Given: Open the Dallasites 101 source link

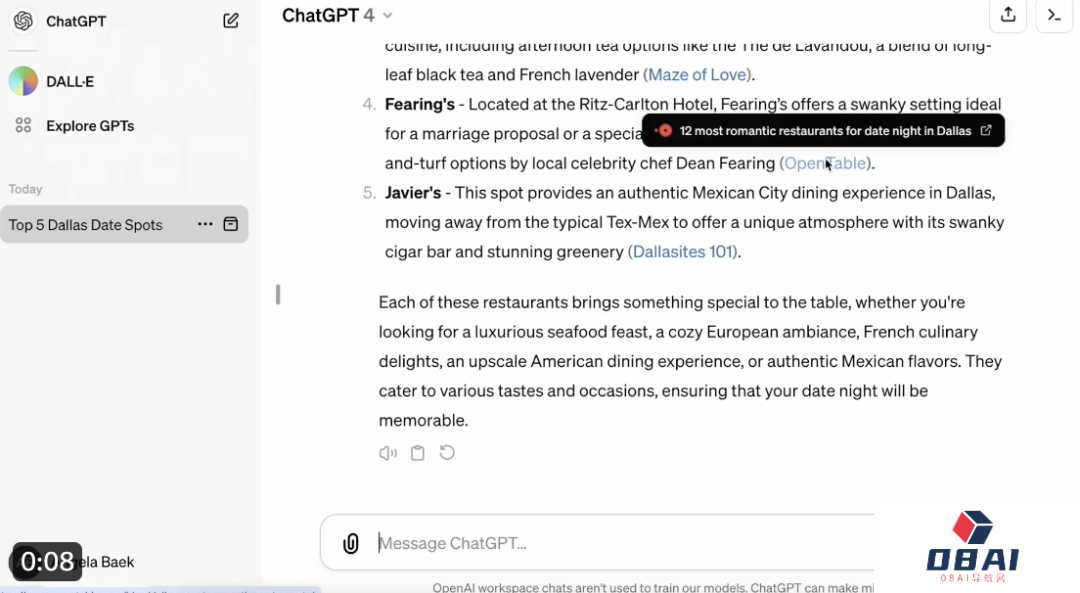Looking at the screenshot, I should [683, 251].
